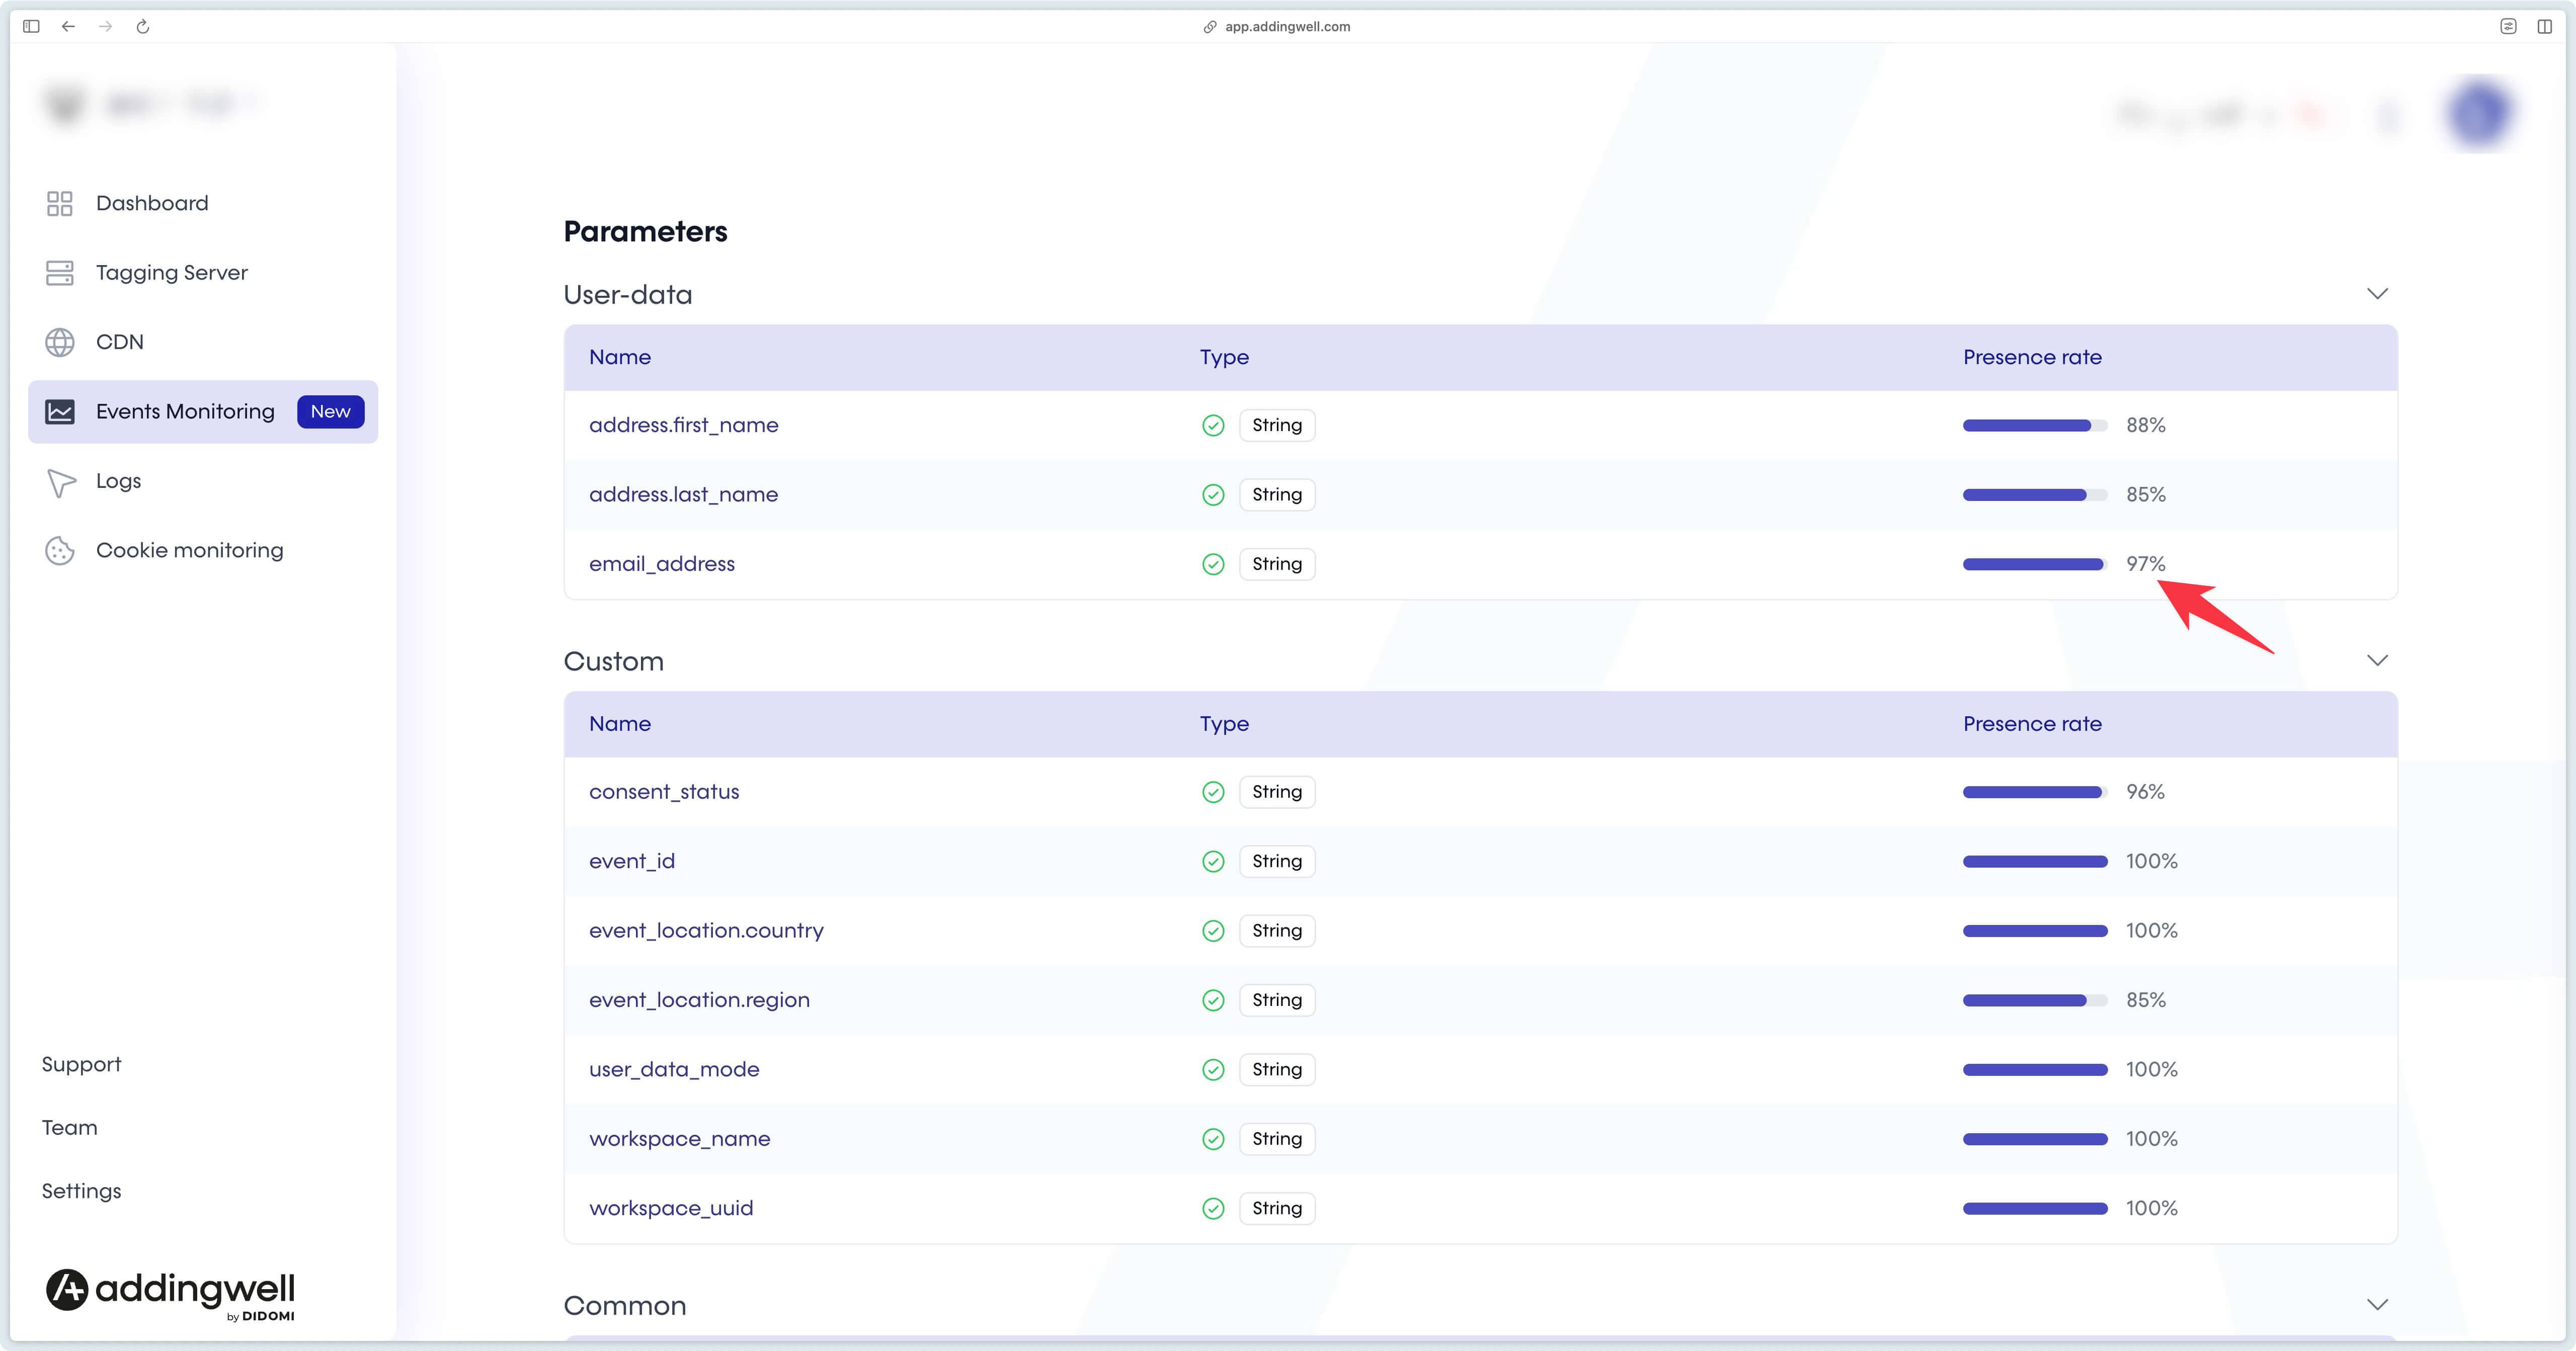Click the green check icon for user_data_mode
2576x1351 pixels.
pyautogui.click(x=1213, y=1070)
